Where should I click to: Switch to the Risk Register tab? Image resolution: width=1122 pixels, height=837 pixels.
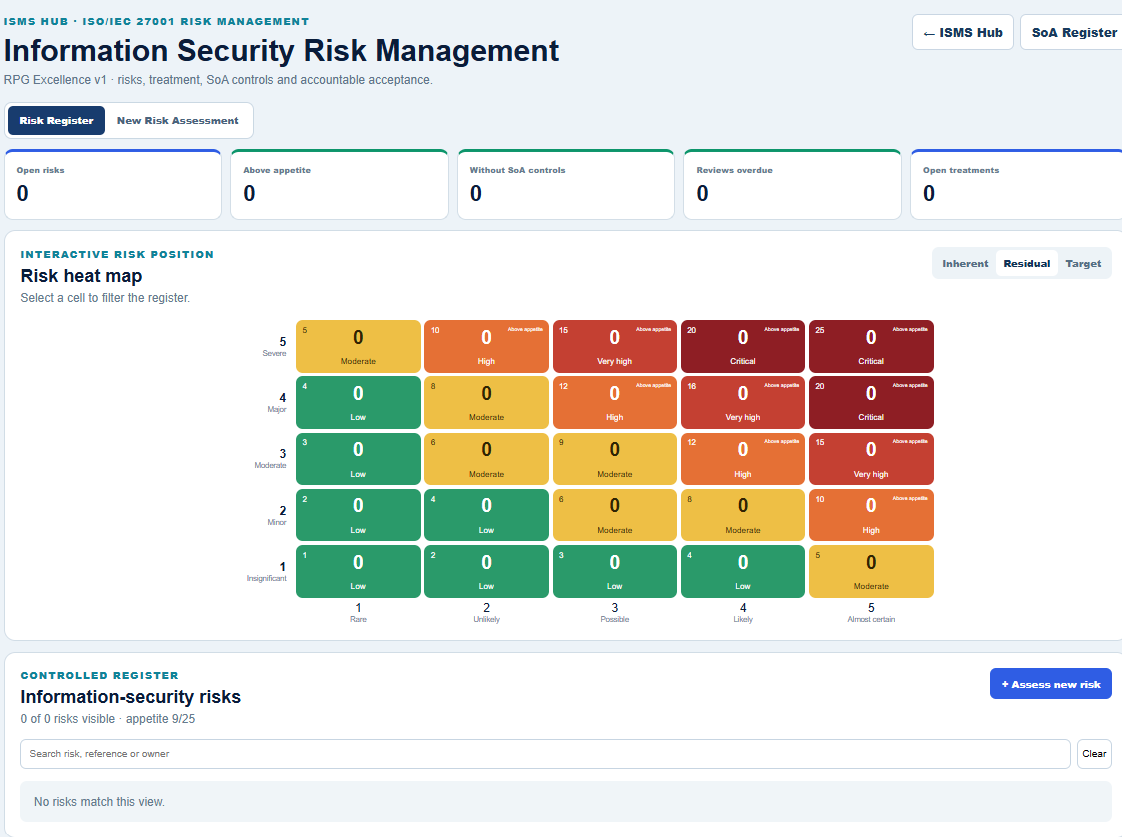point(57,120)
